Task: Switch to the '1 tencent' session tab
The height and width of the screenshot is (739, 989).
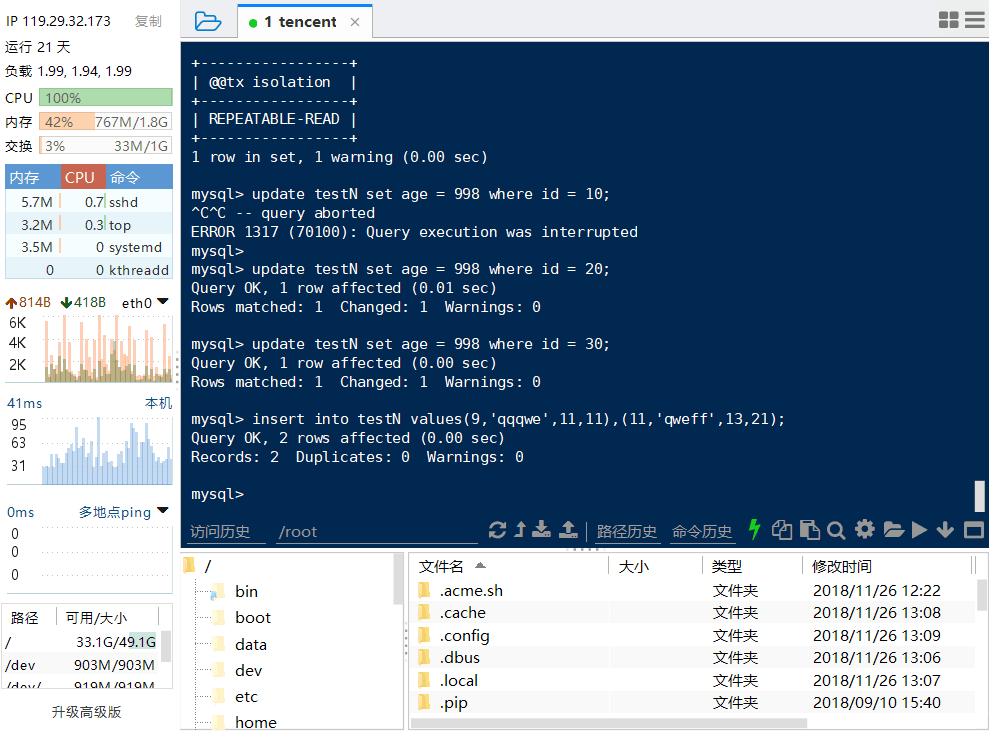Action: pyautogui.click(x=300, y=22)
